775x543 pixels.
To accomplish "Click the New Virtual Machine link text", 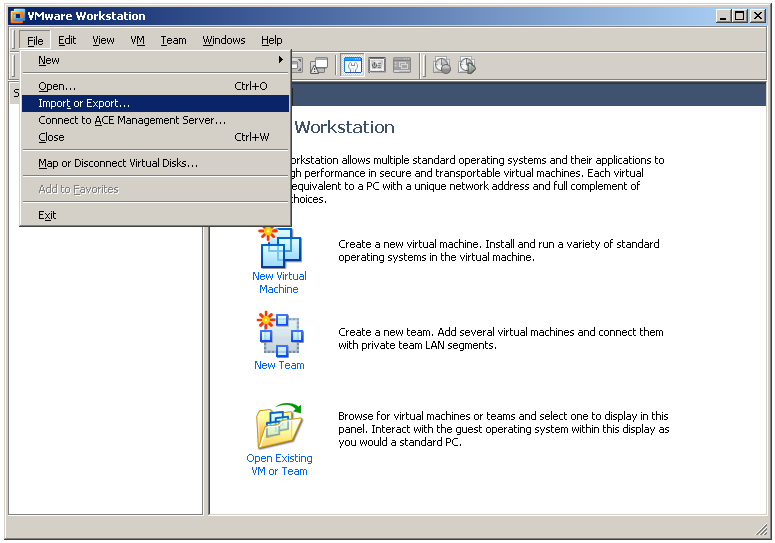I will tap(279, 282).
